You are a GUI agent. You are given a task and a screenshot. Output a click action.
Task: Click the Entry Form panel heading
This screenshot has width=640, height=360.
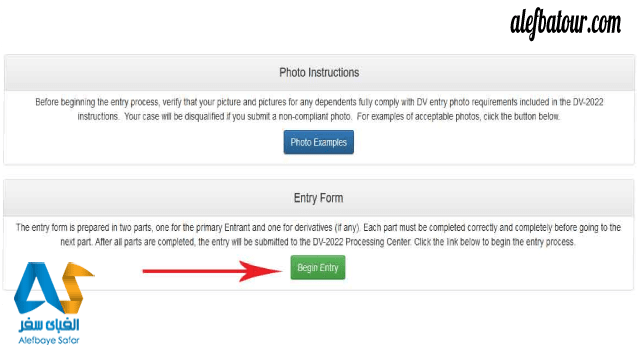[318, 198]
